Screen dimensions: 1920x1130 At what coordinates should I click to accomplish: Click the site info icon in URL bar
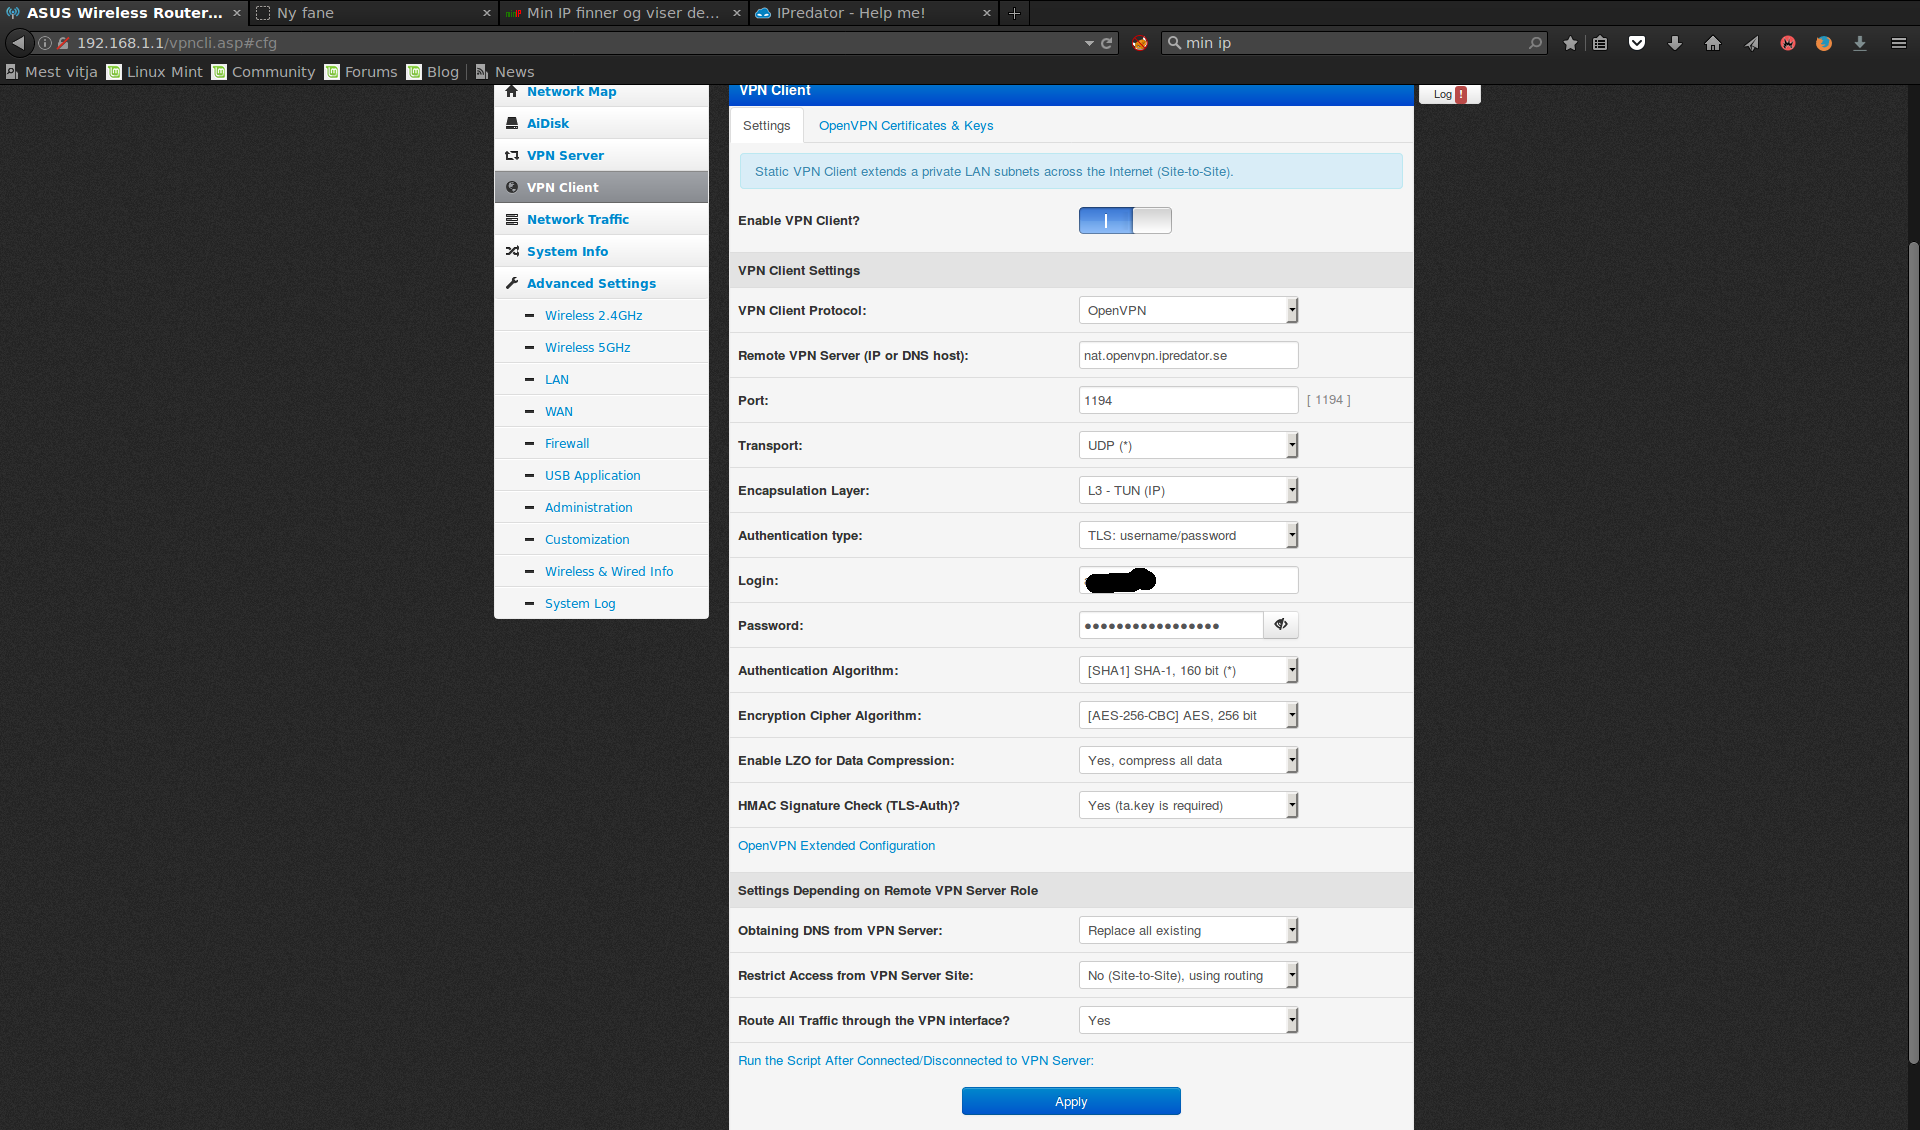pyautogui.click(x=45, y=43)
